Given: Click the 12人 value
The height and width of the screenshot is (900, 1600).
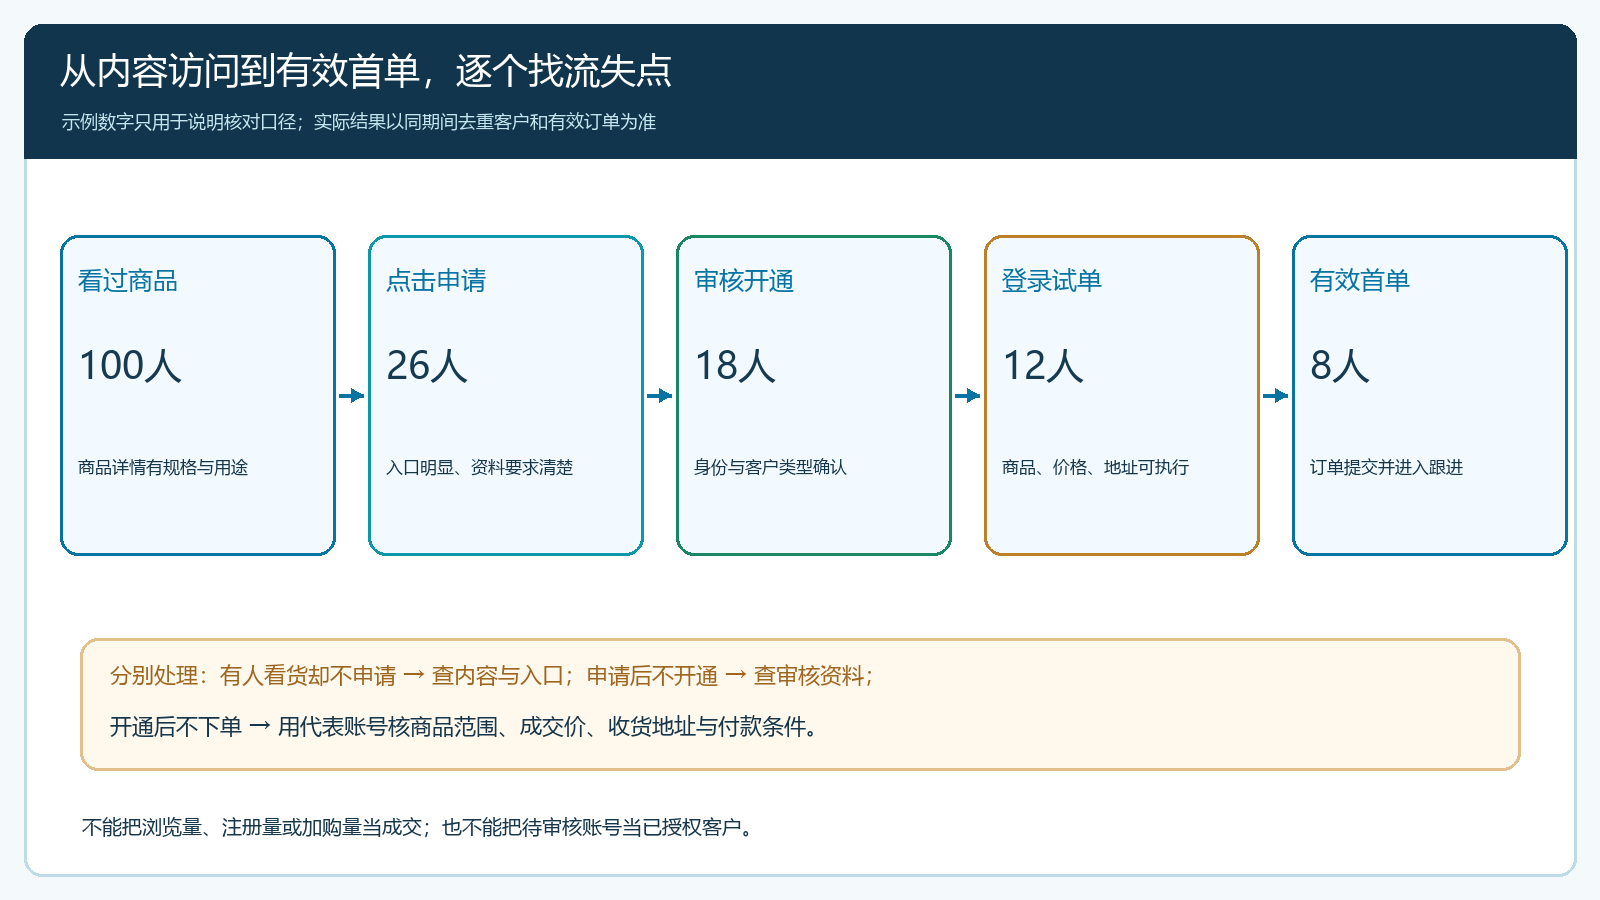Looking at the screenshot, I should click(1043, 365).
